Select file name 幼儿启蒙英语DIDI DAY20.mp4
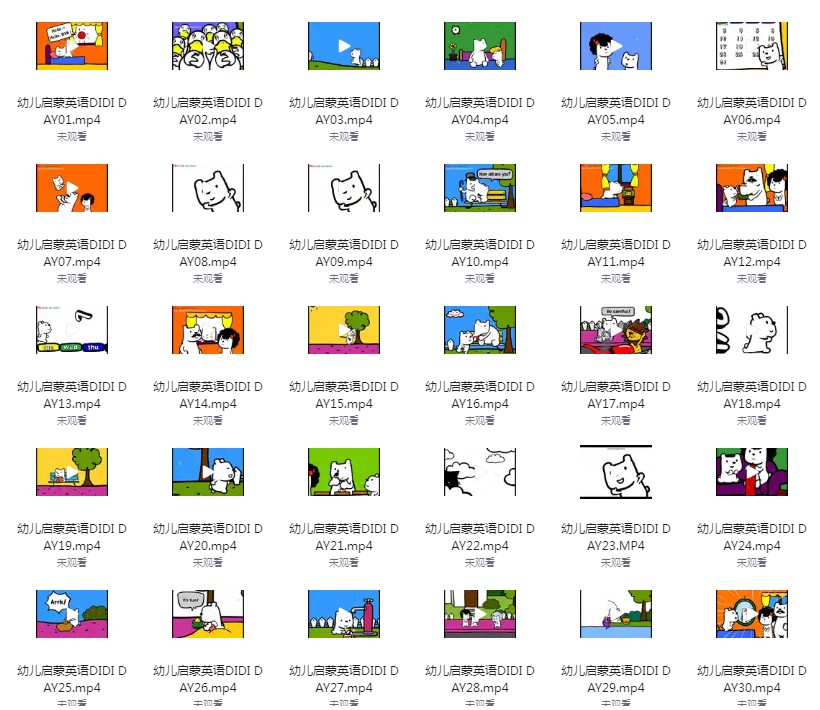The image size is (820, 710). tap(208, 537)
